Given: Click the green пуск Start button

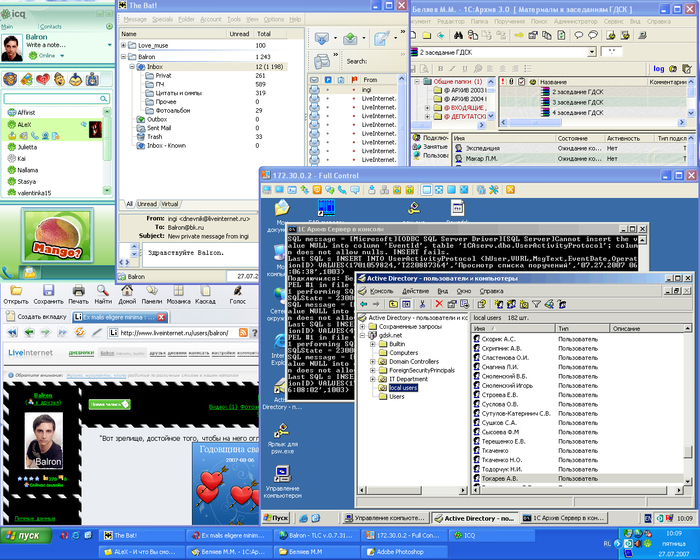Looking at the screenshot, I should [x=26, y=535].
